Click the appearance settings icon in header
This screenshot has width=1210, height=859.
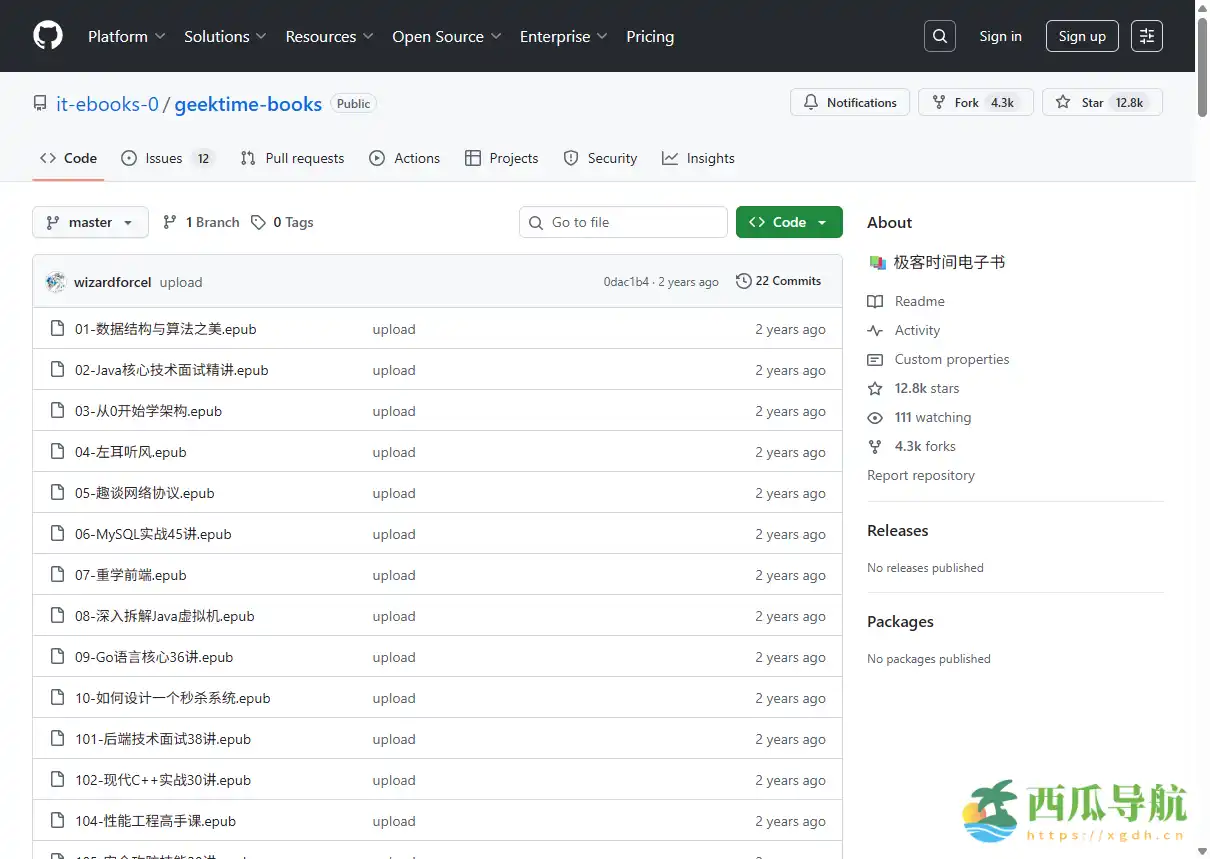pos(1147,36)
